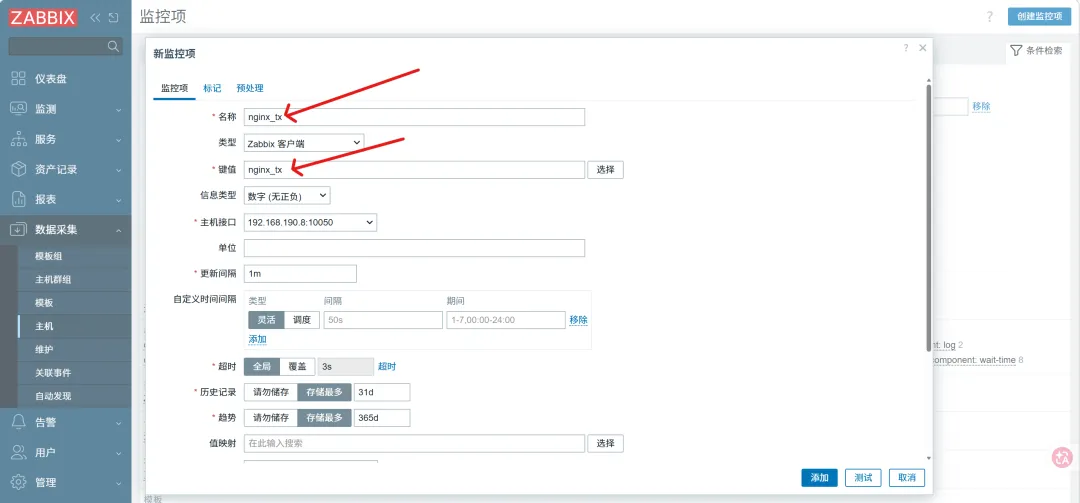This screenshot has height=503, width=1080.
Task: Click the 创建监控项 button
Action: pyautogui.click(x=1039, y=17)
